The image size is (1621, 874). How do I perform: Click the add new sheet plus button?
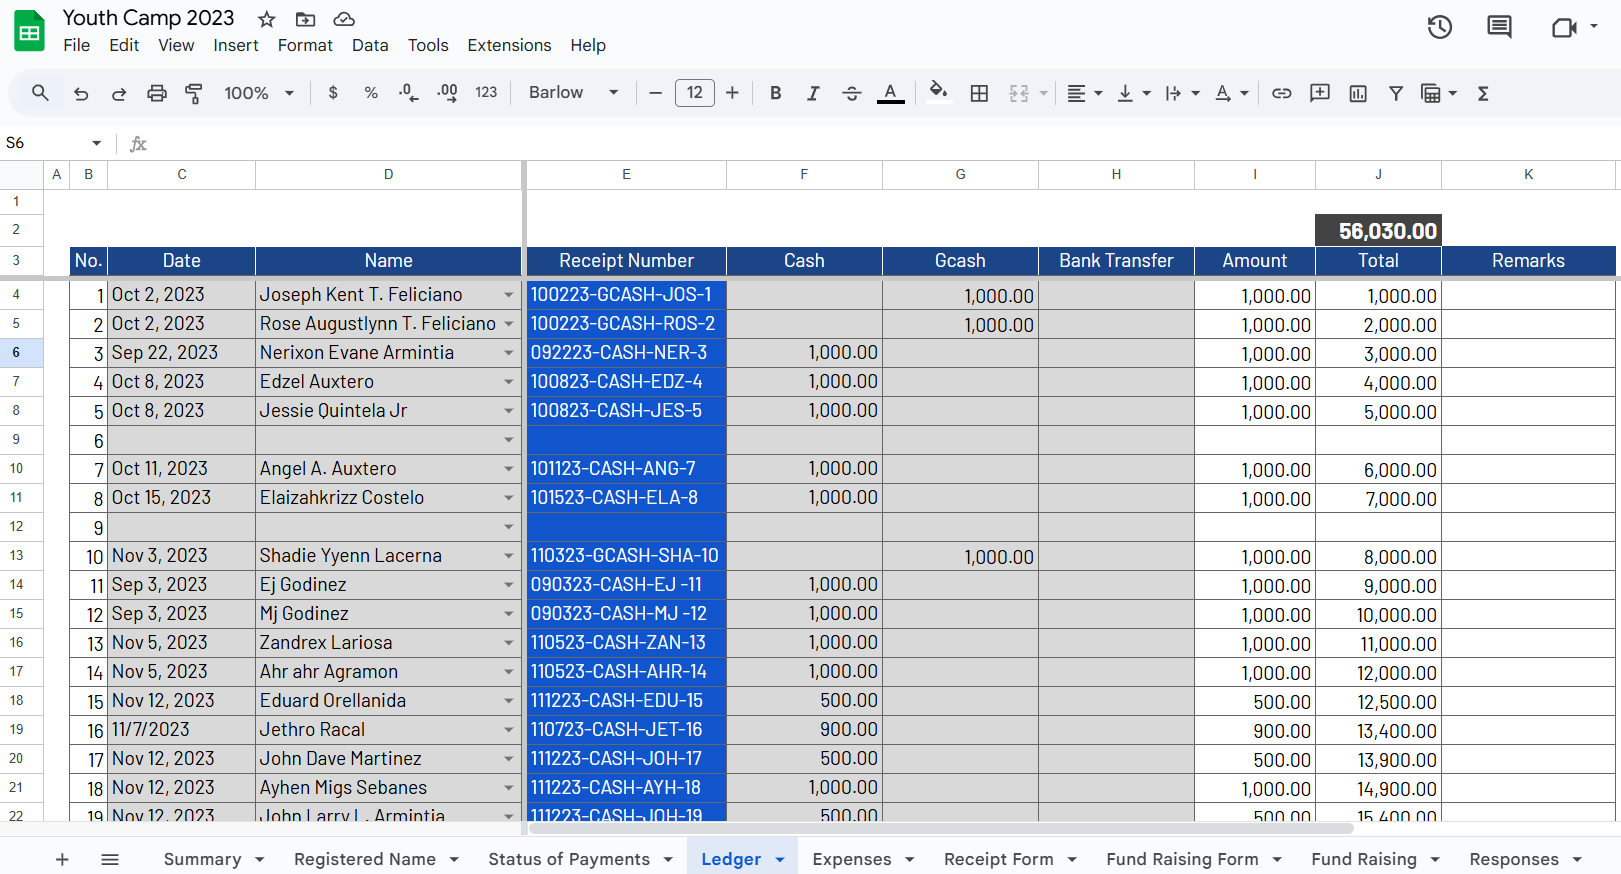tap(62, 859)
